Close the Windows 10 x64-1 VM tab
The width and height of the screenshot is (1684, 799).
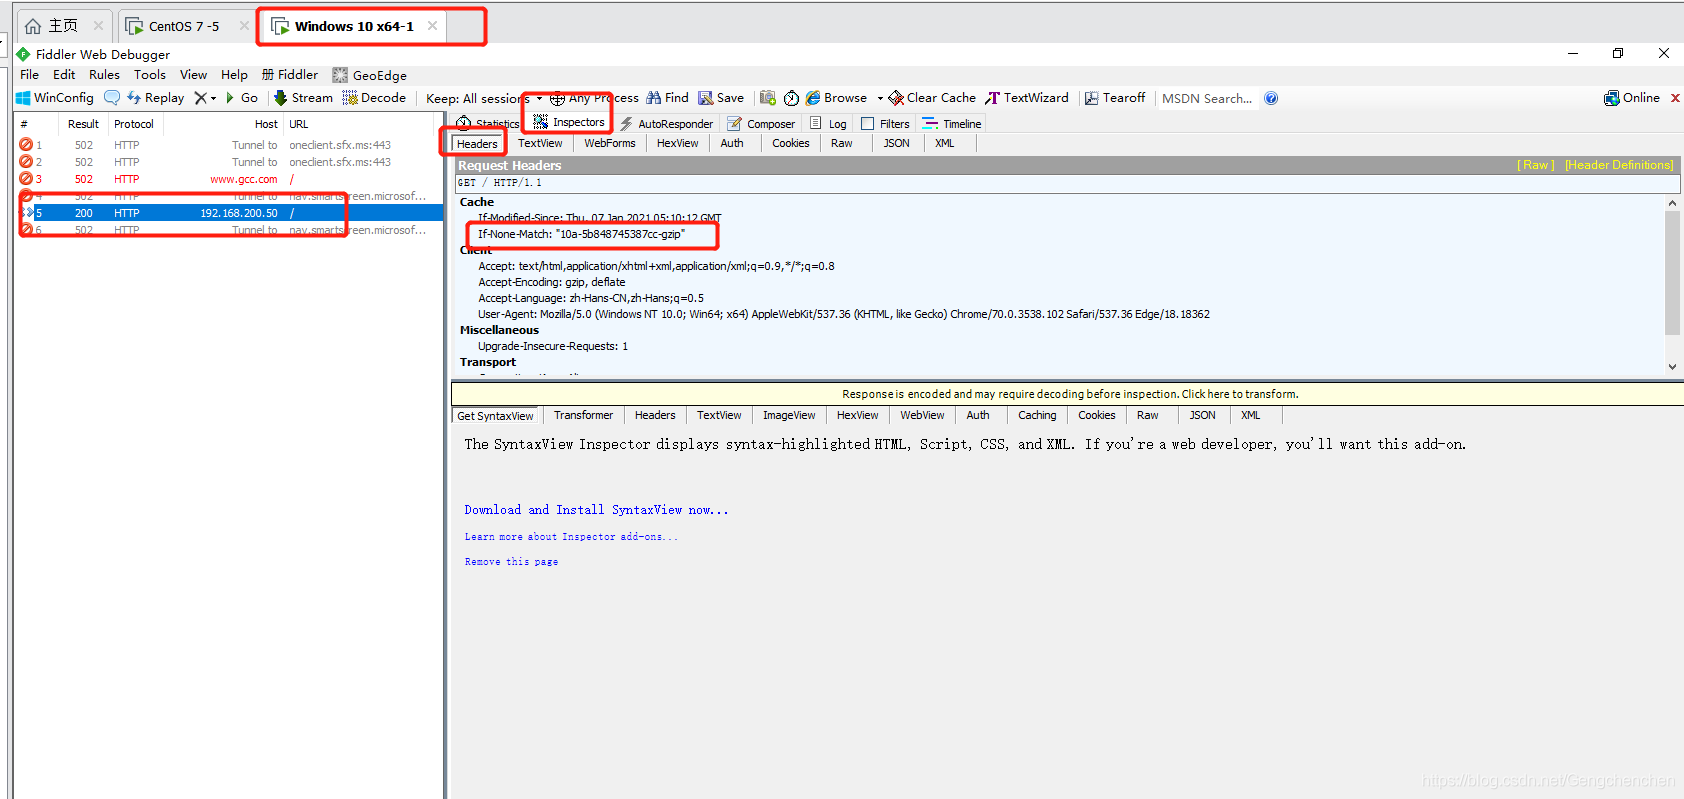coord(432,26)
